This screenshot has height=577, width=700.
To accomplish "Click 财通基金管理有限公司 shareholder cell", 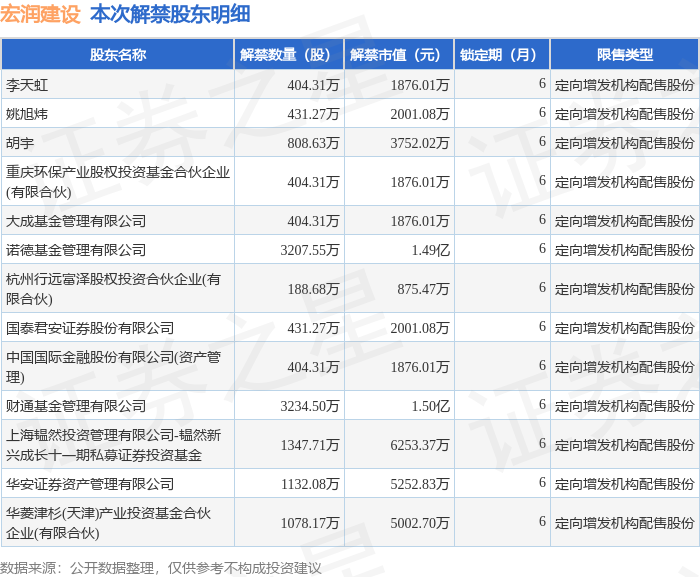I will [x=118, y=406].
